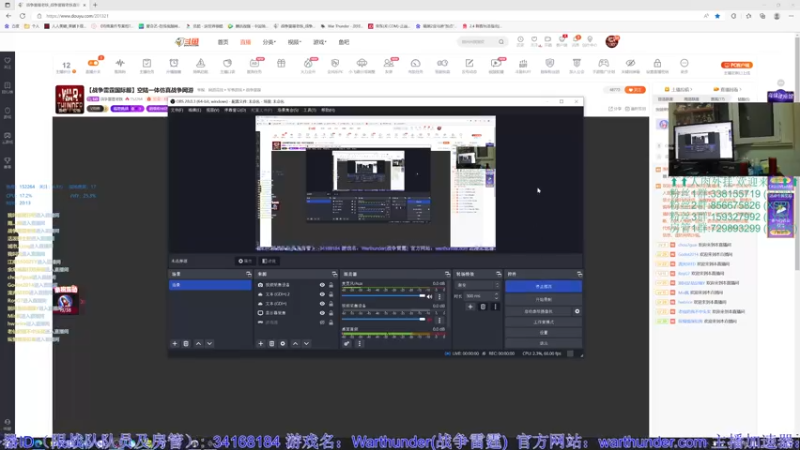Click Douyu search magnifier icon
The image size is (800, 450).
(x=501, y=42)
